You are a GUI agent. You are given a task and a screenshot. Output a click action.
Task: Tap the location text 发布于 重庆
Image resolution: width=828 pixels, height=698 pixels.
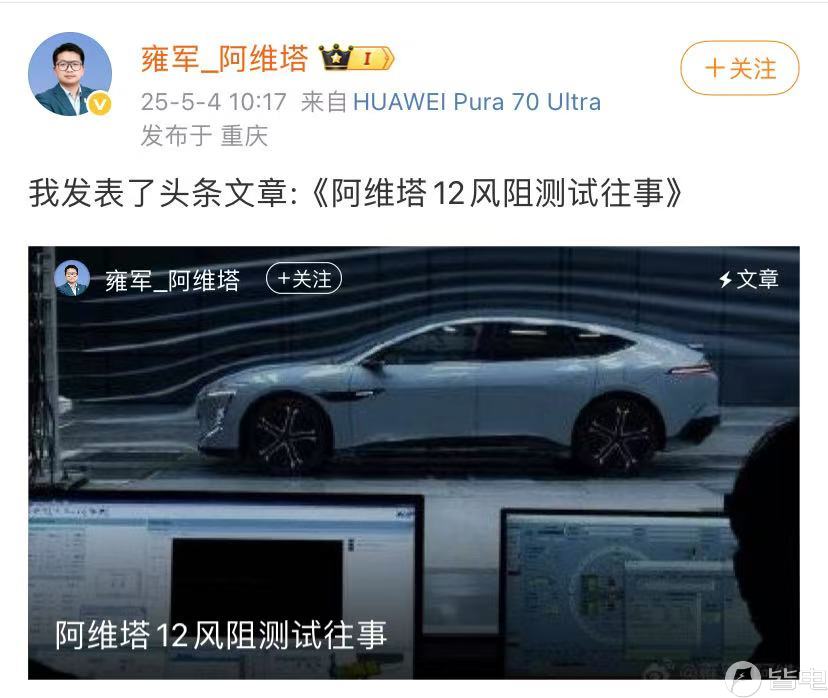[204, 136]
